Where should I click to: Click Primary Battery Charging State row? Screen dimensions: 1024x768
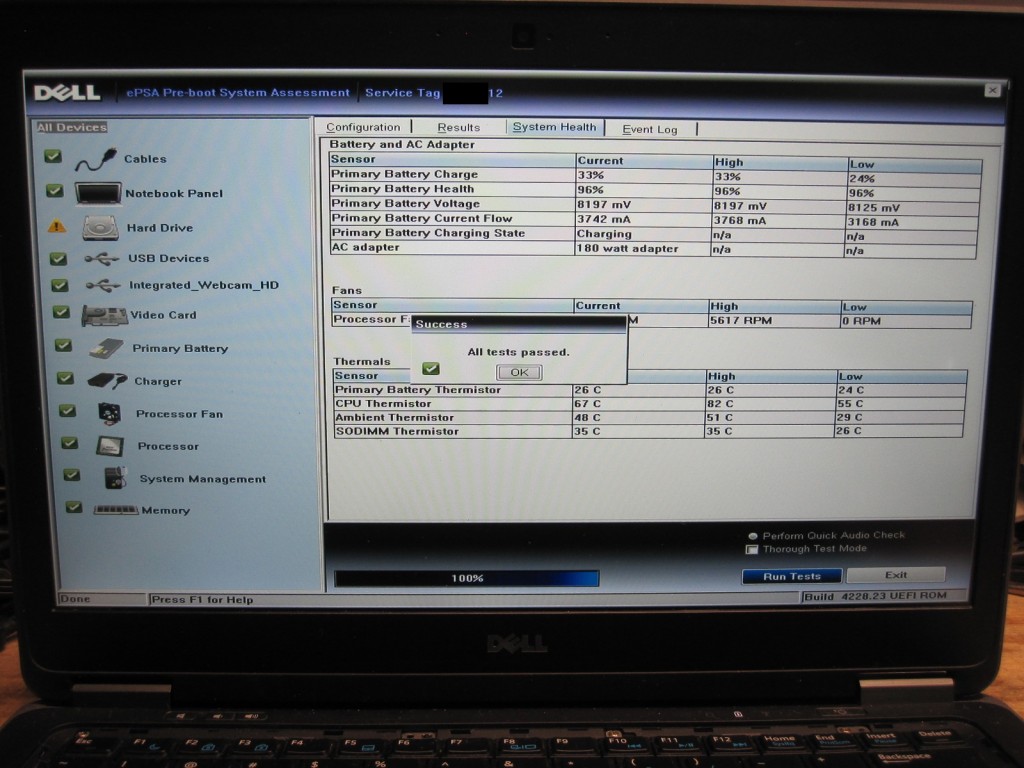click(654, 234)
